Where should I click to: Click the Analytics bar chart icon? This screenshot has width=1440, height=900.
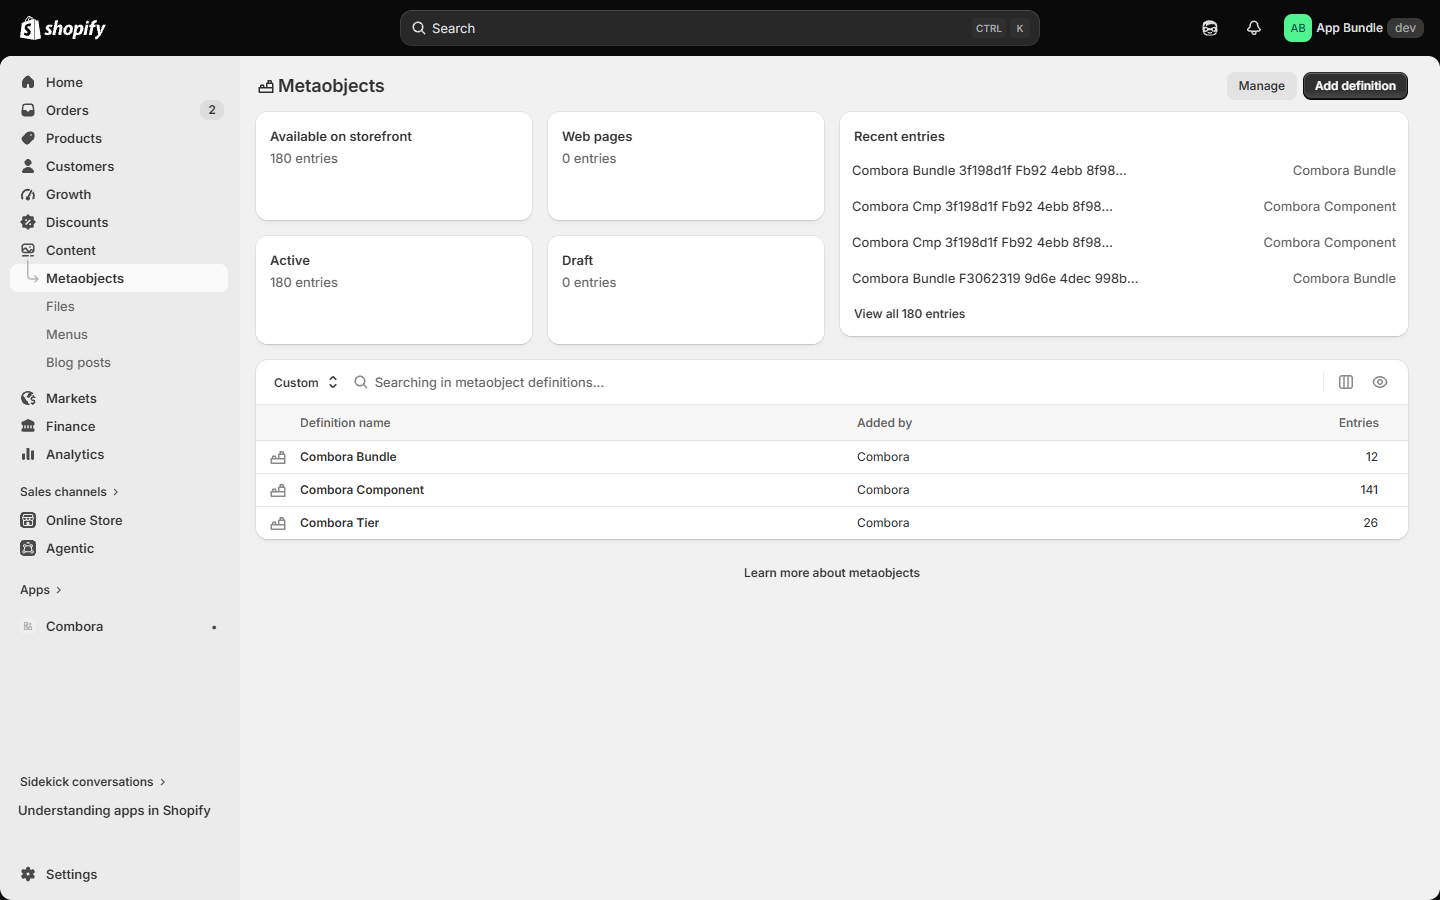pos(28,454)
